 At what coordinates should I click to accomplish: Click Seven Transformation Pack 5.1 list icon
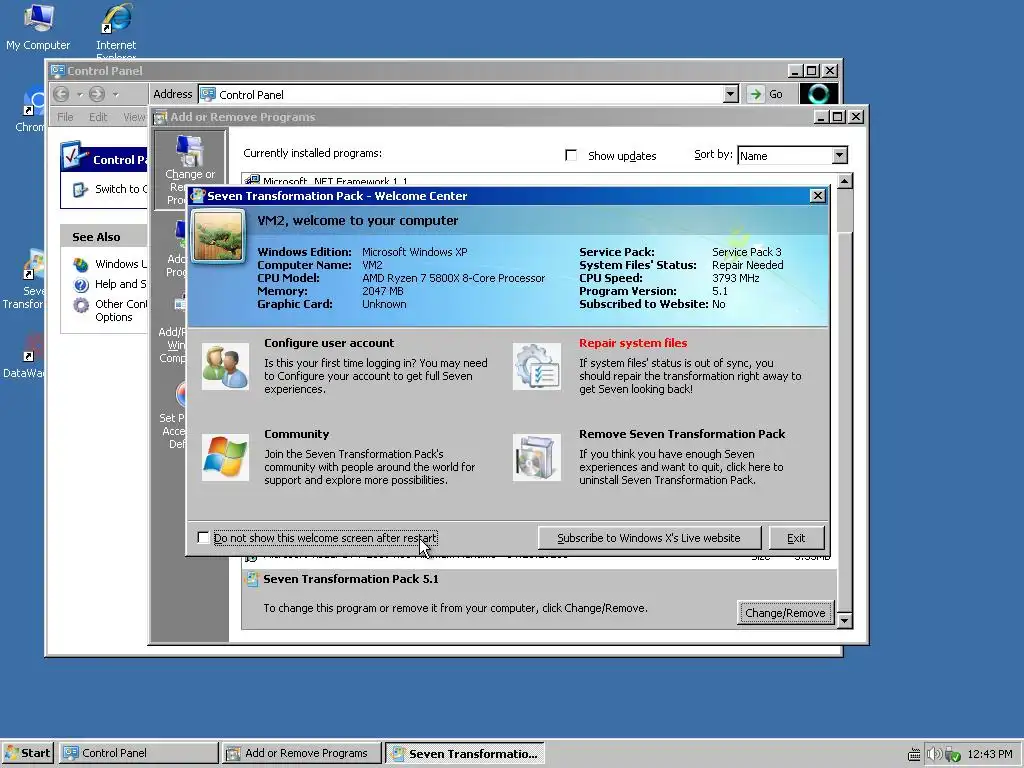click(251, 579)
